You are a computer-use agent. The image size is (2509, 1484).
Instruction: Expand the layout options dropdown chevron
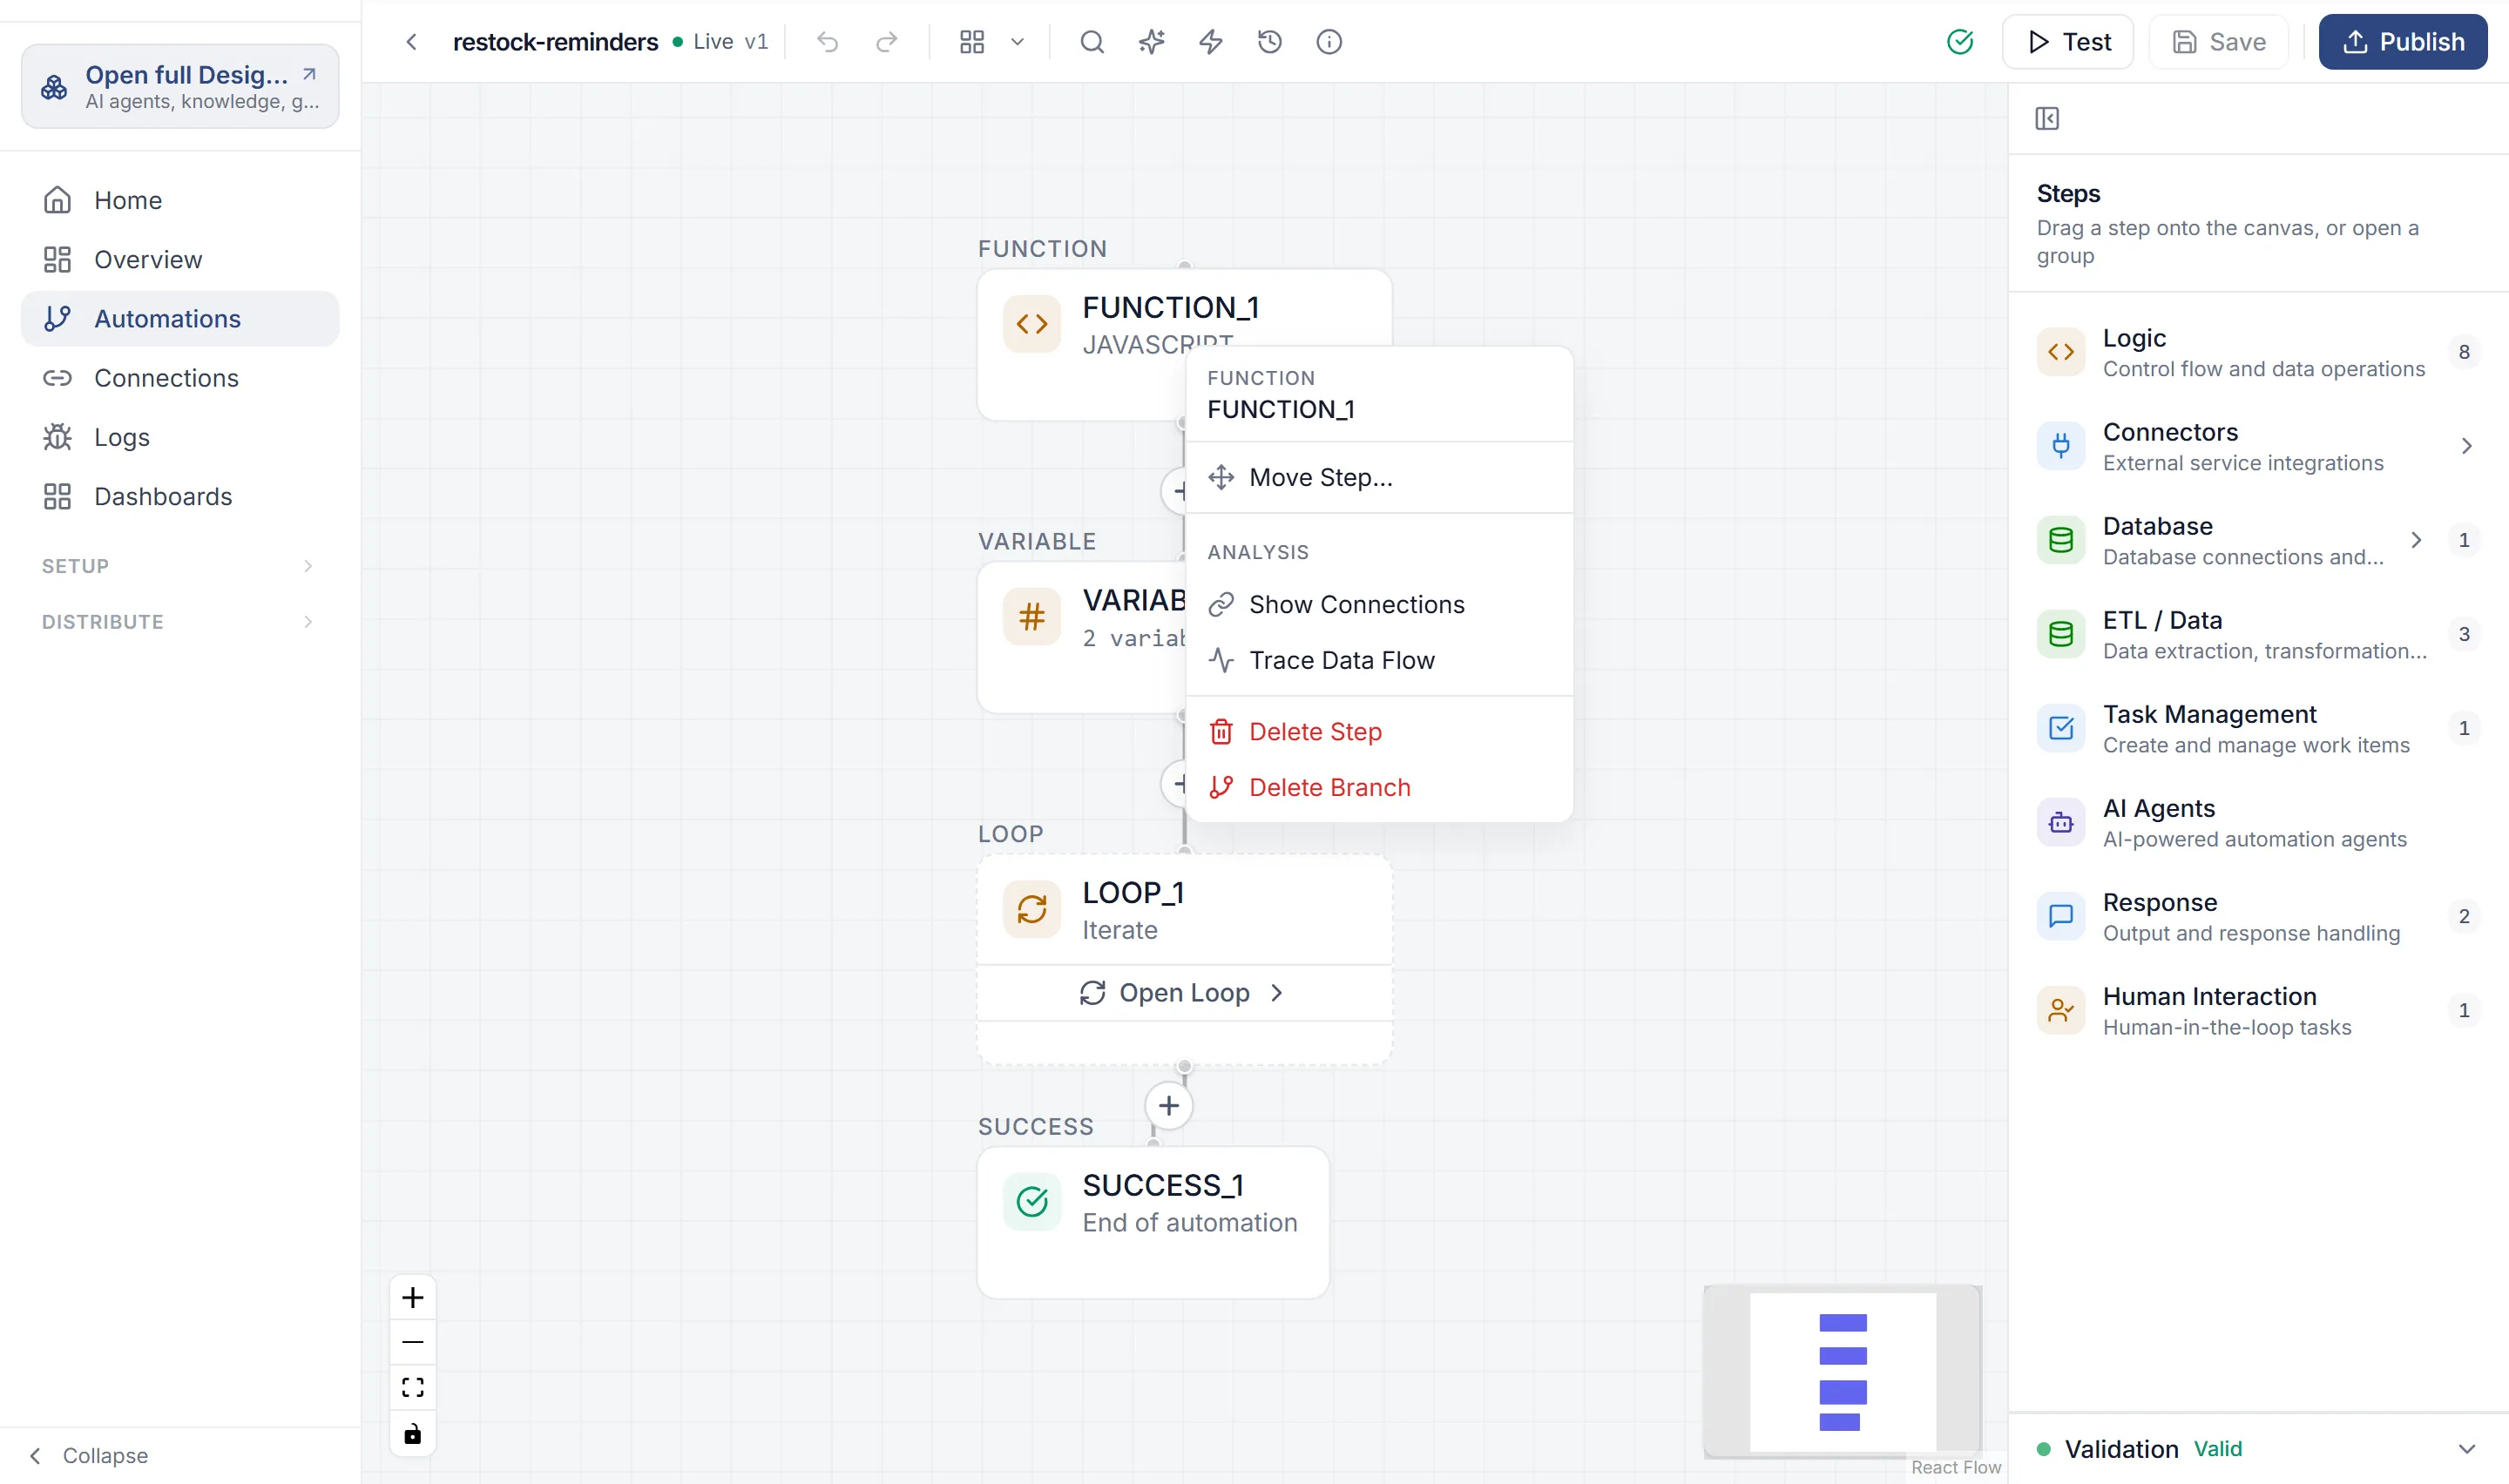(x=1017, y=42)
